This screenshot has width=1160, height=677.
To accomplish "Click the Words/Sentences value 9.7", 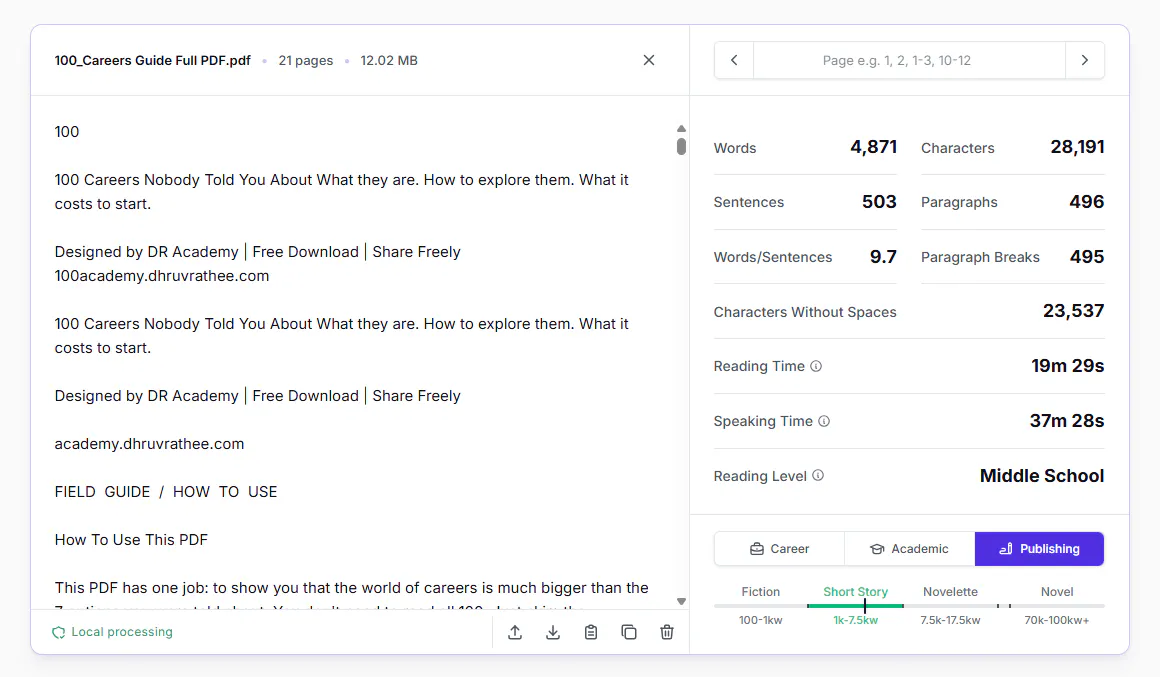I will [x=883, y=257].
